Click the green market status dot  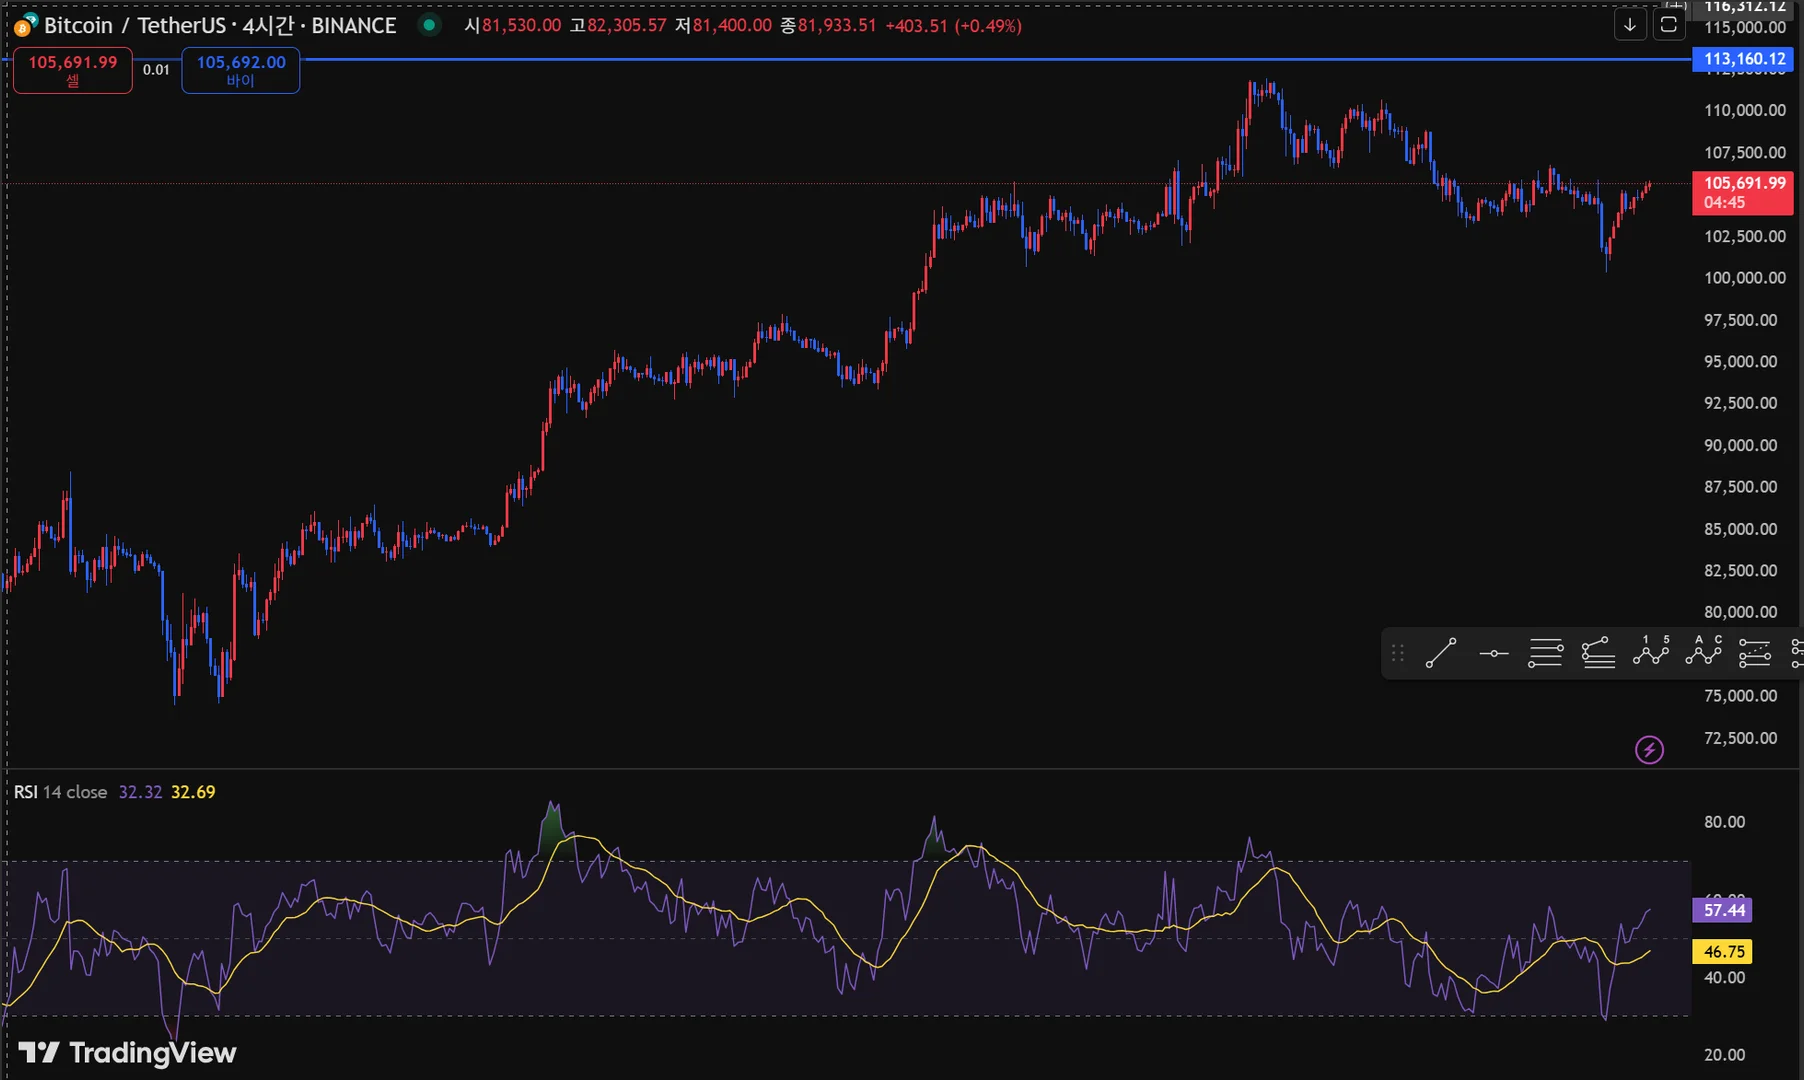tap(429, 25)
